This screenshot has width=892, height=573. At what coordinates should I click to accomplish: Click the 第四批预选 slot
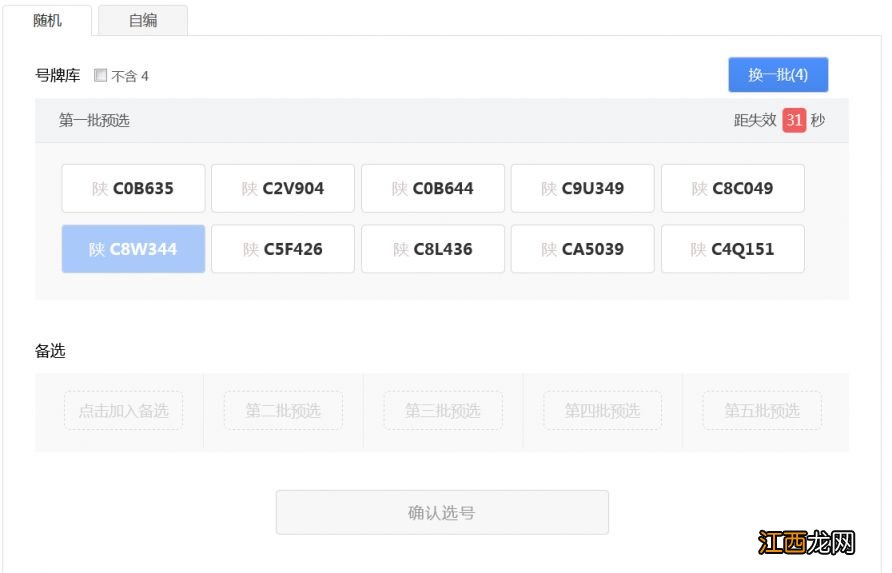602,411
